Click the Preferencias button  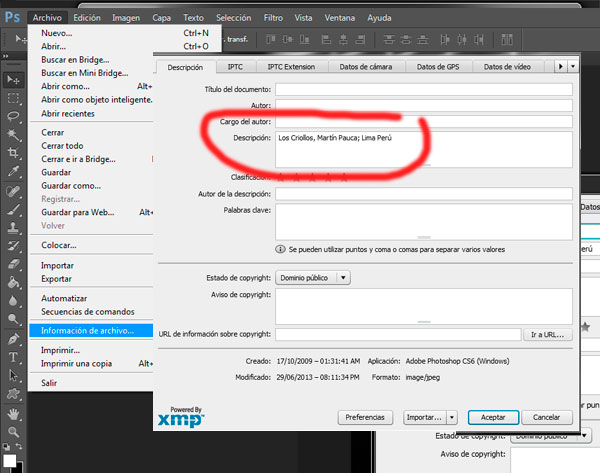pyautogui.click(x=365, y=417)
